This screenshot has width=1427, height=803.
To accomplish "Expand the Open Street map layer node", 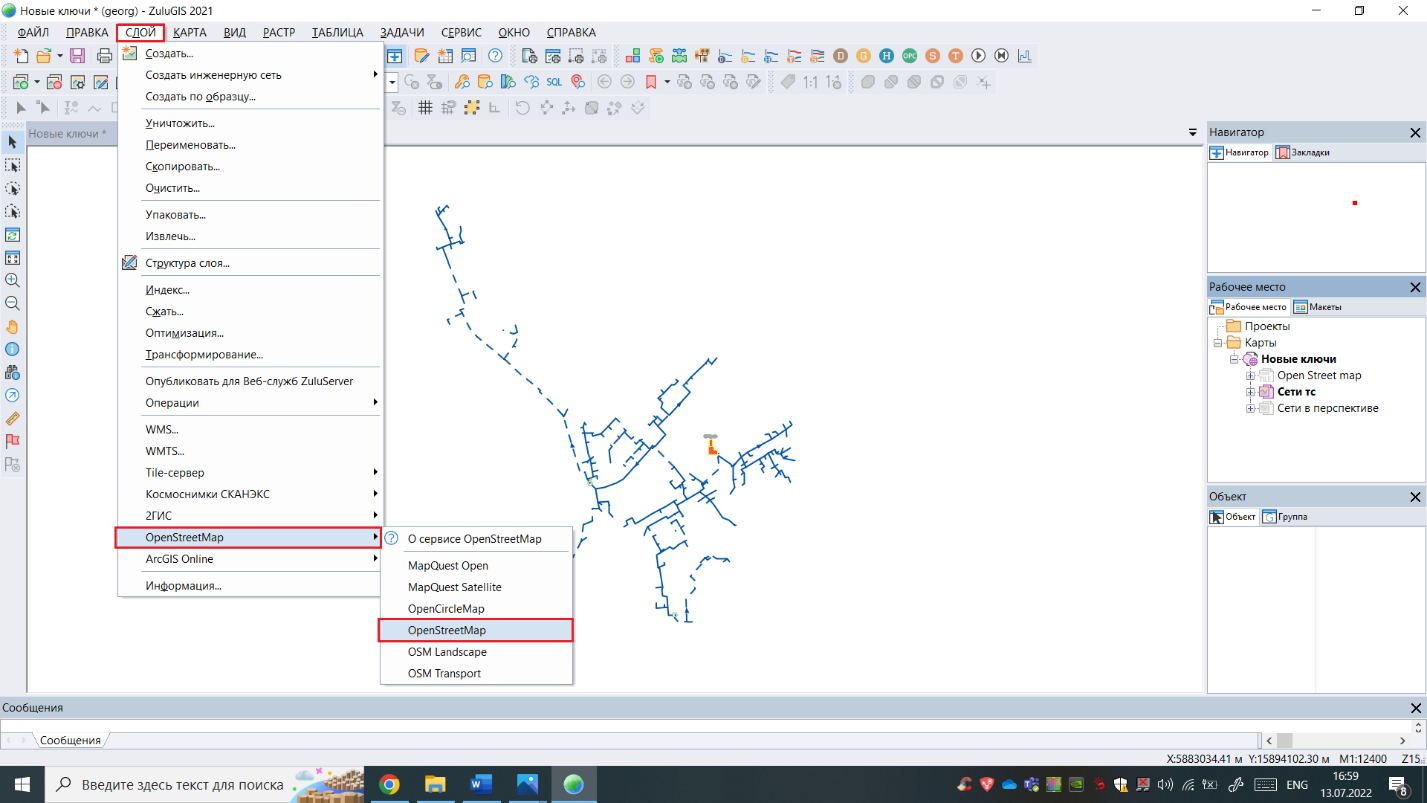I will point(1250,376).
